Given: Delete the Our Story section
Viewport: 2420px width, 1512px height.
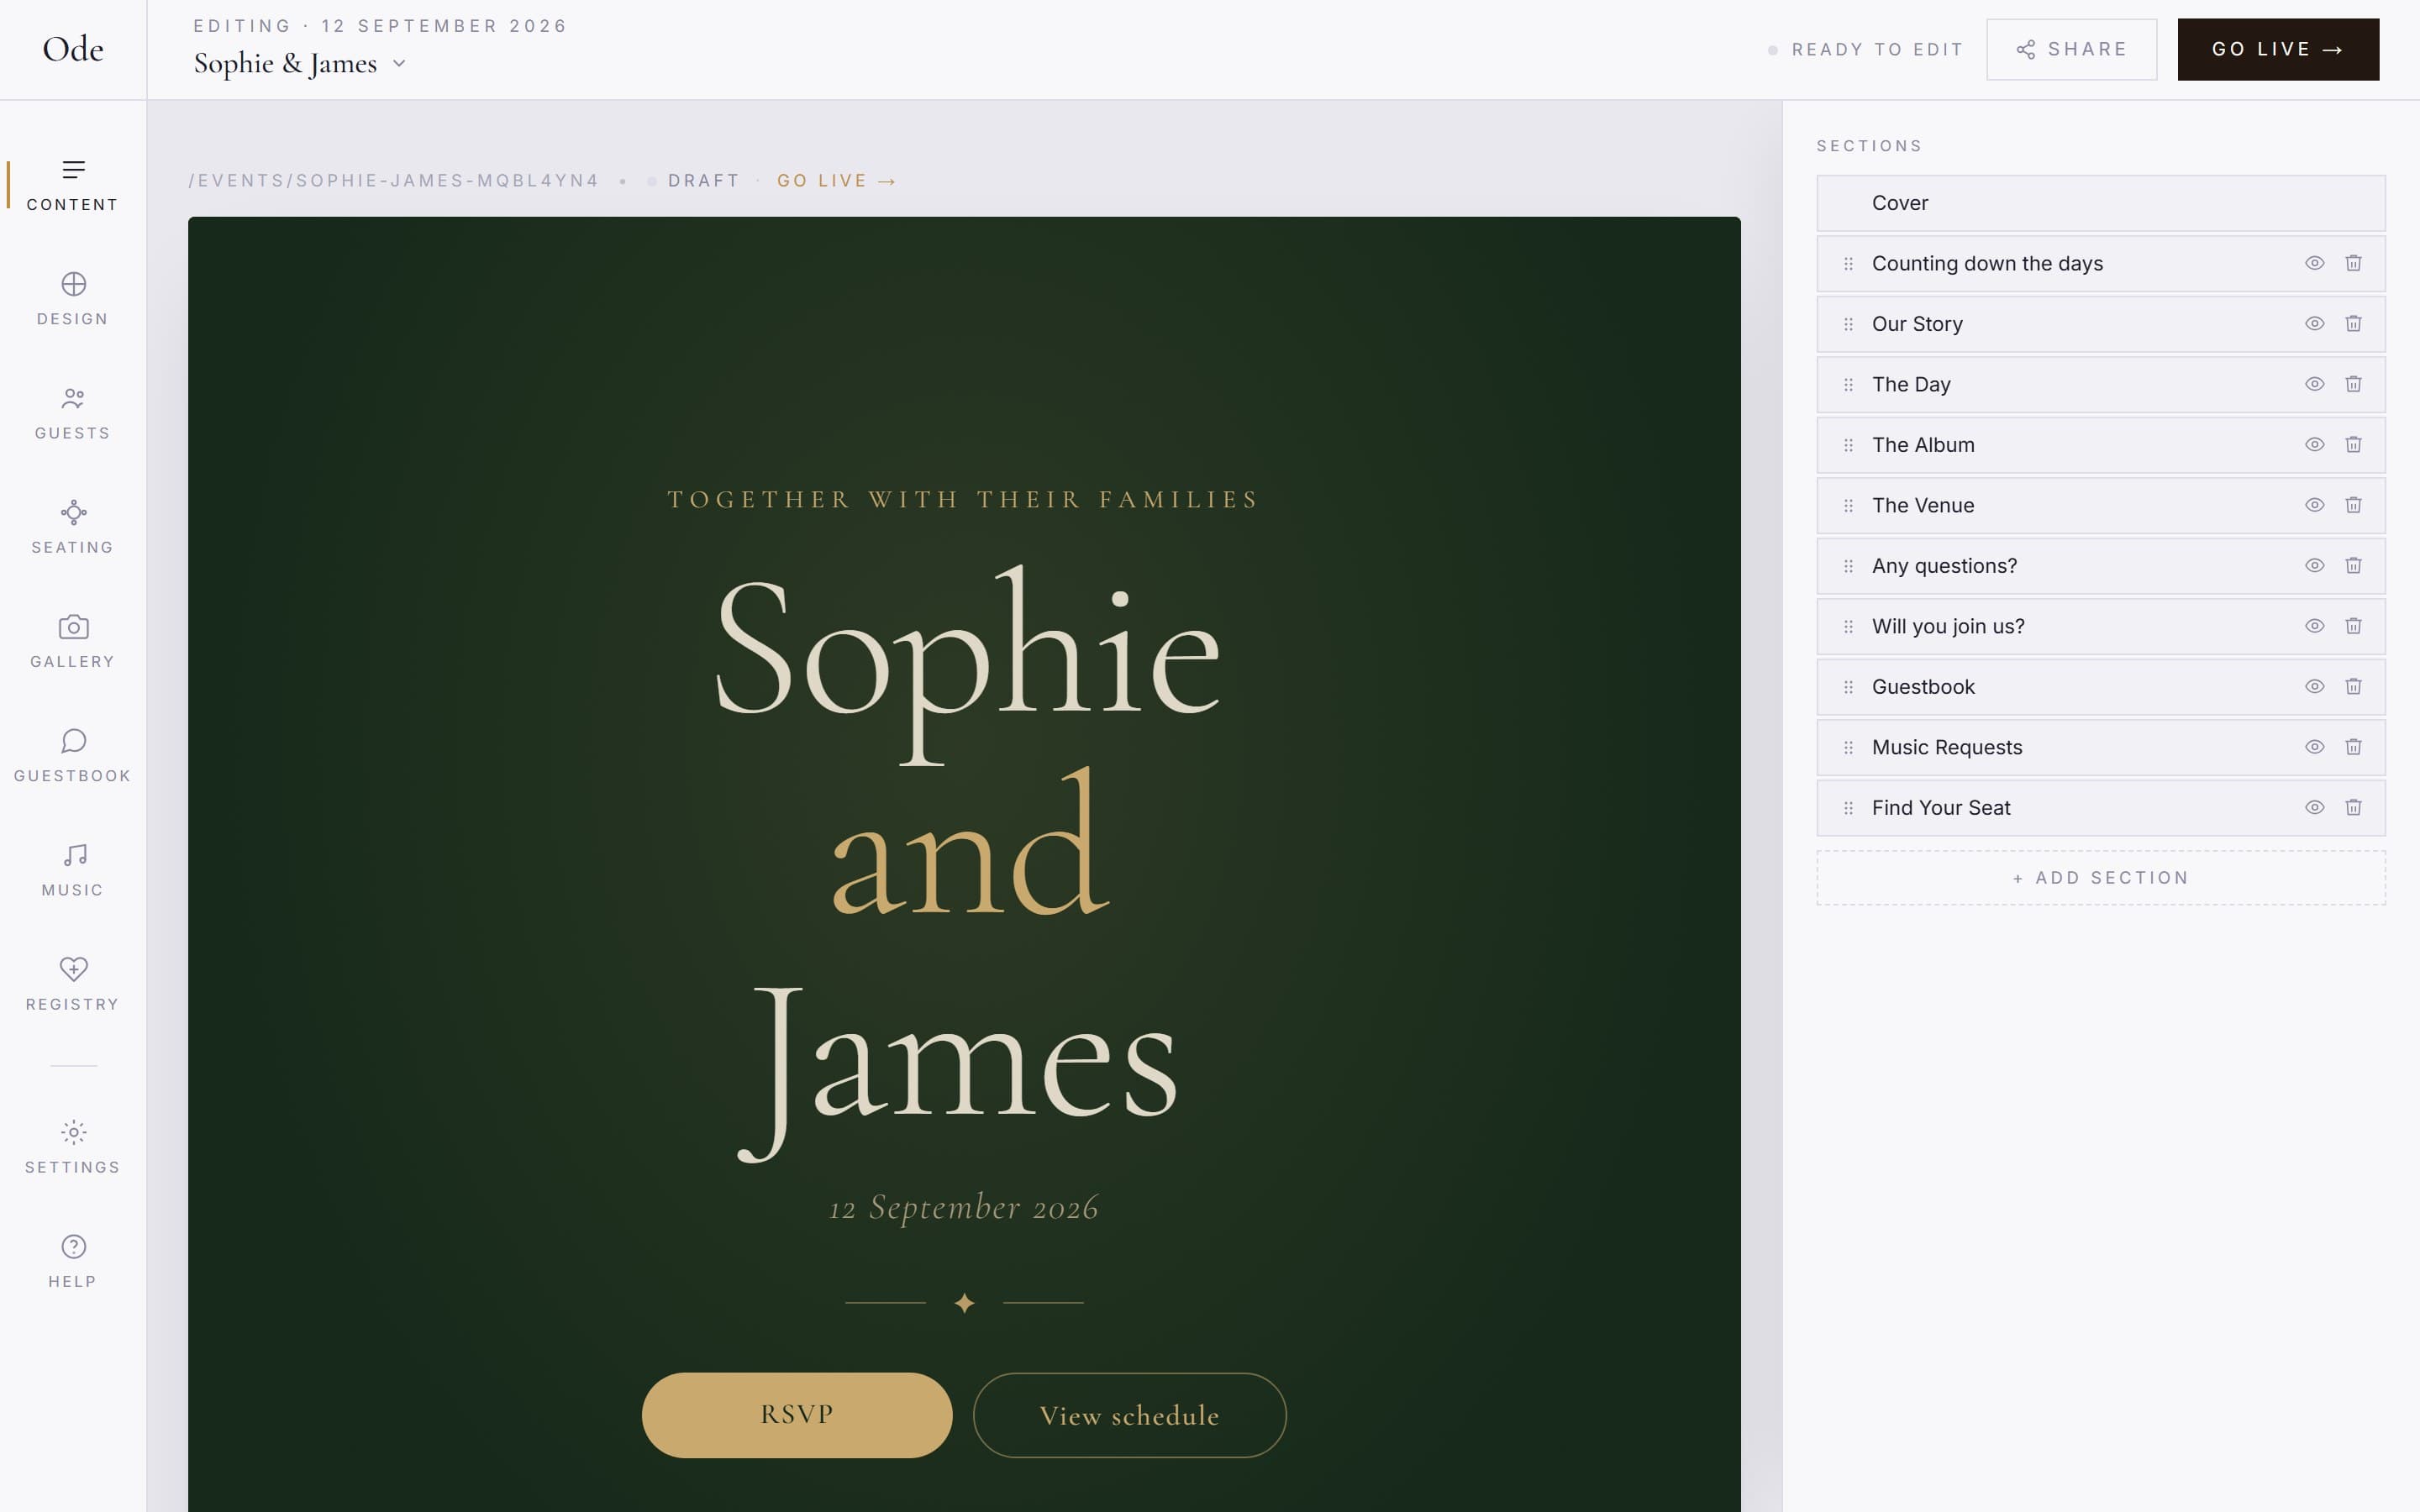Looking at the screenshot, I should click(x=2353, y=324).
